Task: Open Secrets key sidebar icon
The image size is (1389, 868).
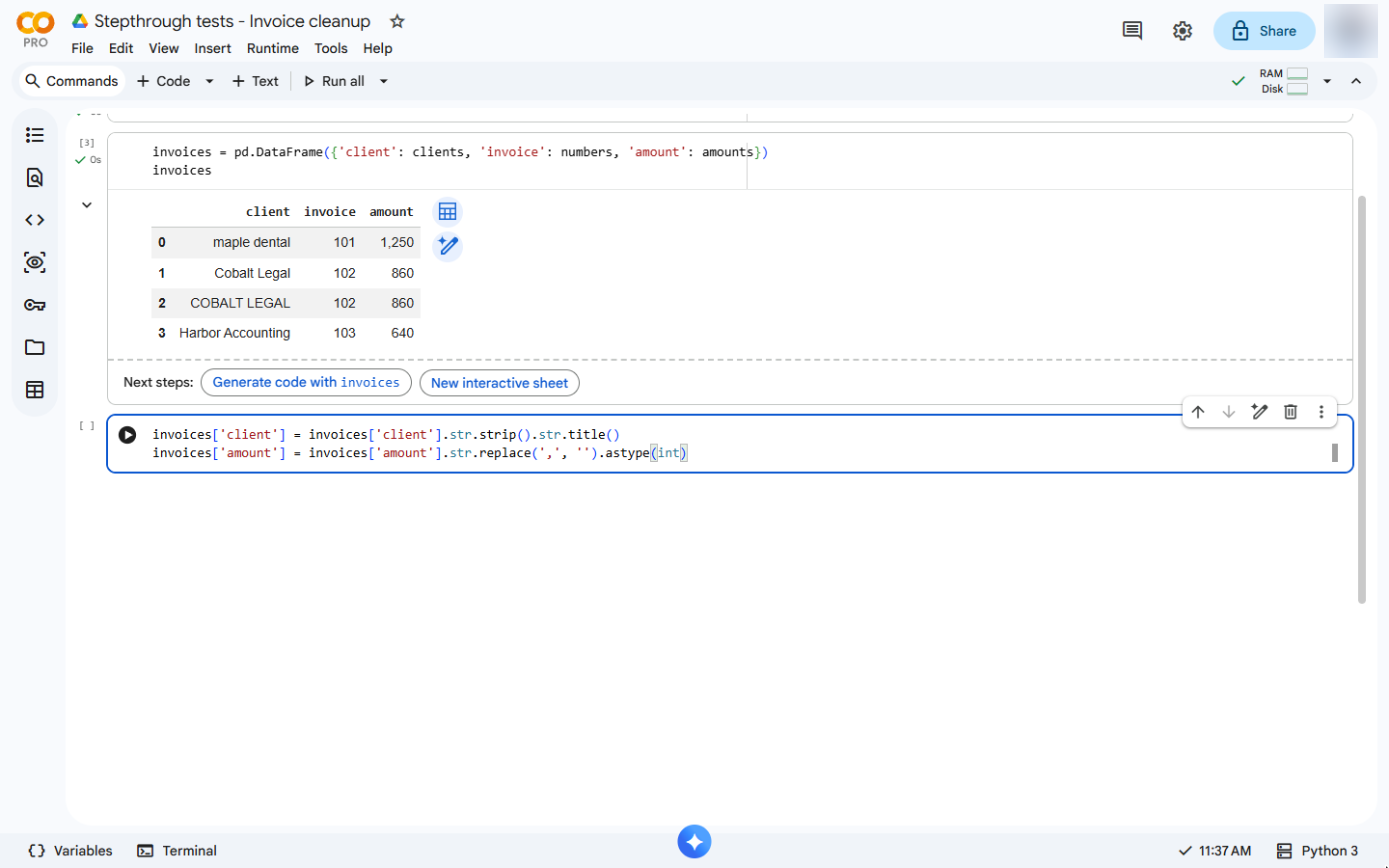Action: coord(35,305)
